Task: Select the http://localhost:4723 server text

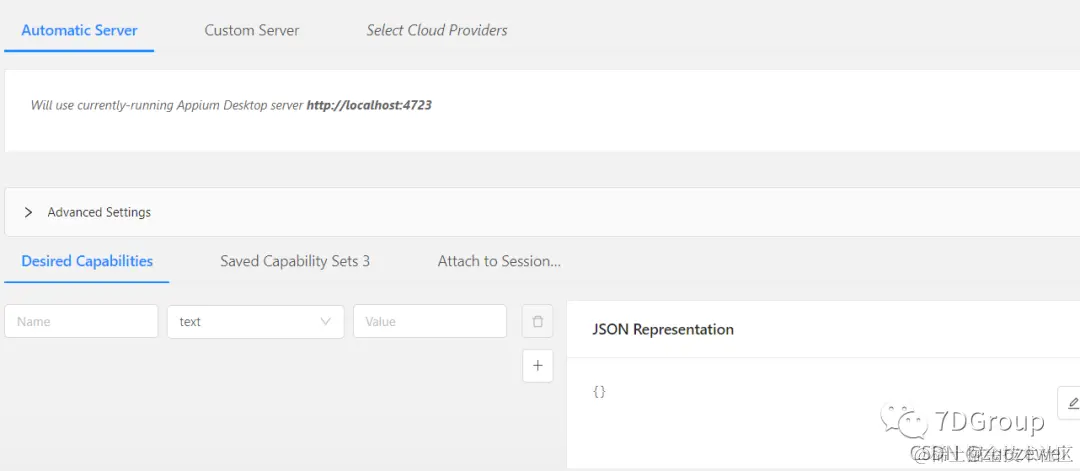Action: pos(369,105)
